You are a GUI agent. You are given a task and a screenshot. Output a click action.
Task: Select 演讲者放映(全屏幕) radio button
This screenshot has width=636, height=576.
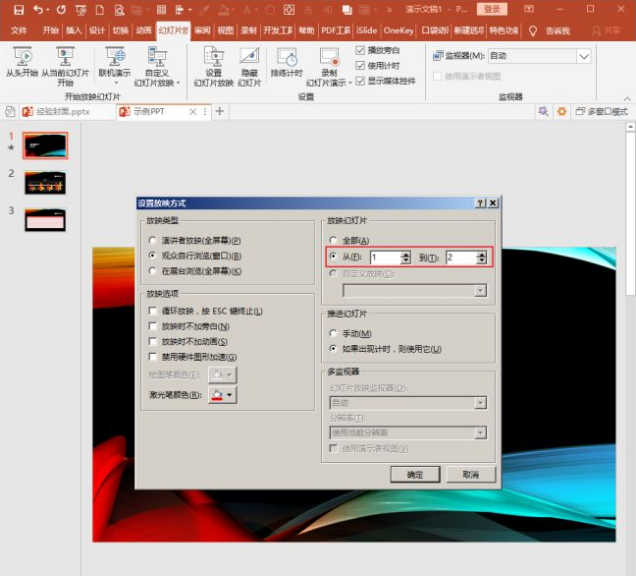(x=152, y=241)
